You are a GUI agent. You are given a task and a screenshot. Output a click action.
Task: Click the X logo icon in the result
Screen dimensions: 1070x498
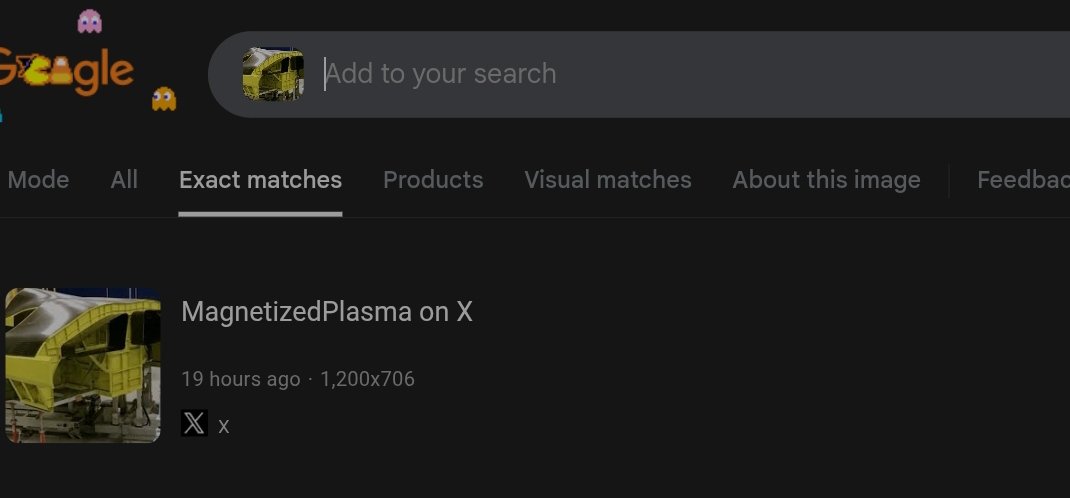click(194, 424)
